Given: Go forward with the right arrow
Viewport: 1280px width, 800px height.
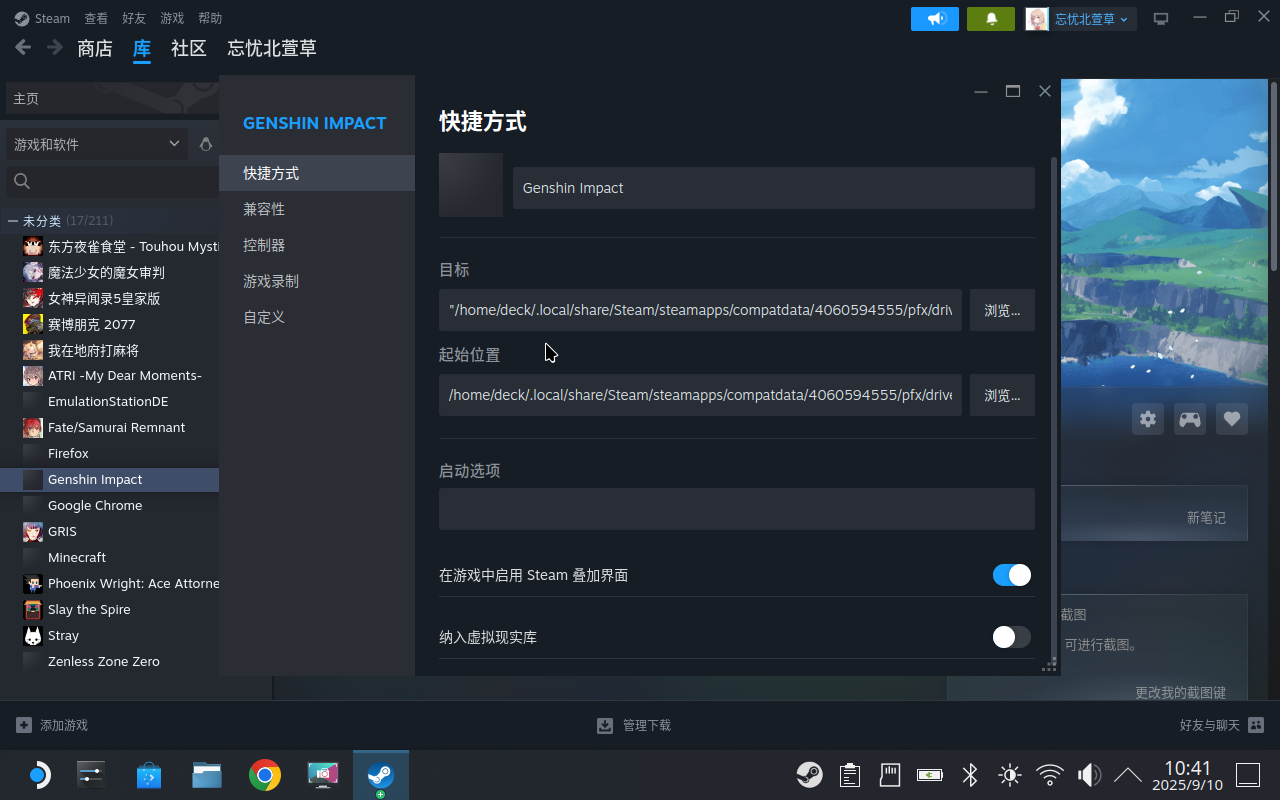Looking at the screenshot, I should [55, 47].
